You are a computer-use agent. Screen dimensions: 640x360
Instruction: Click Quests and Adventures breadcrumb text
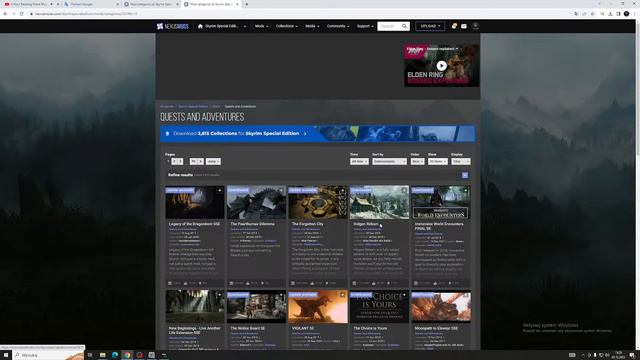point(240,107)
